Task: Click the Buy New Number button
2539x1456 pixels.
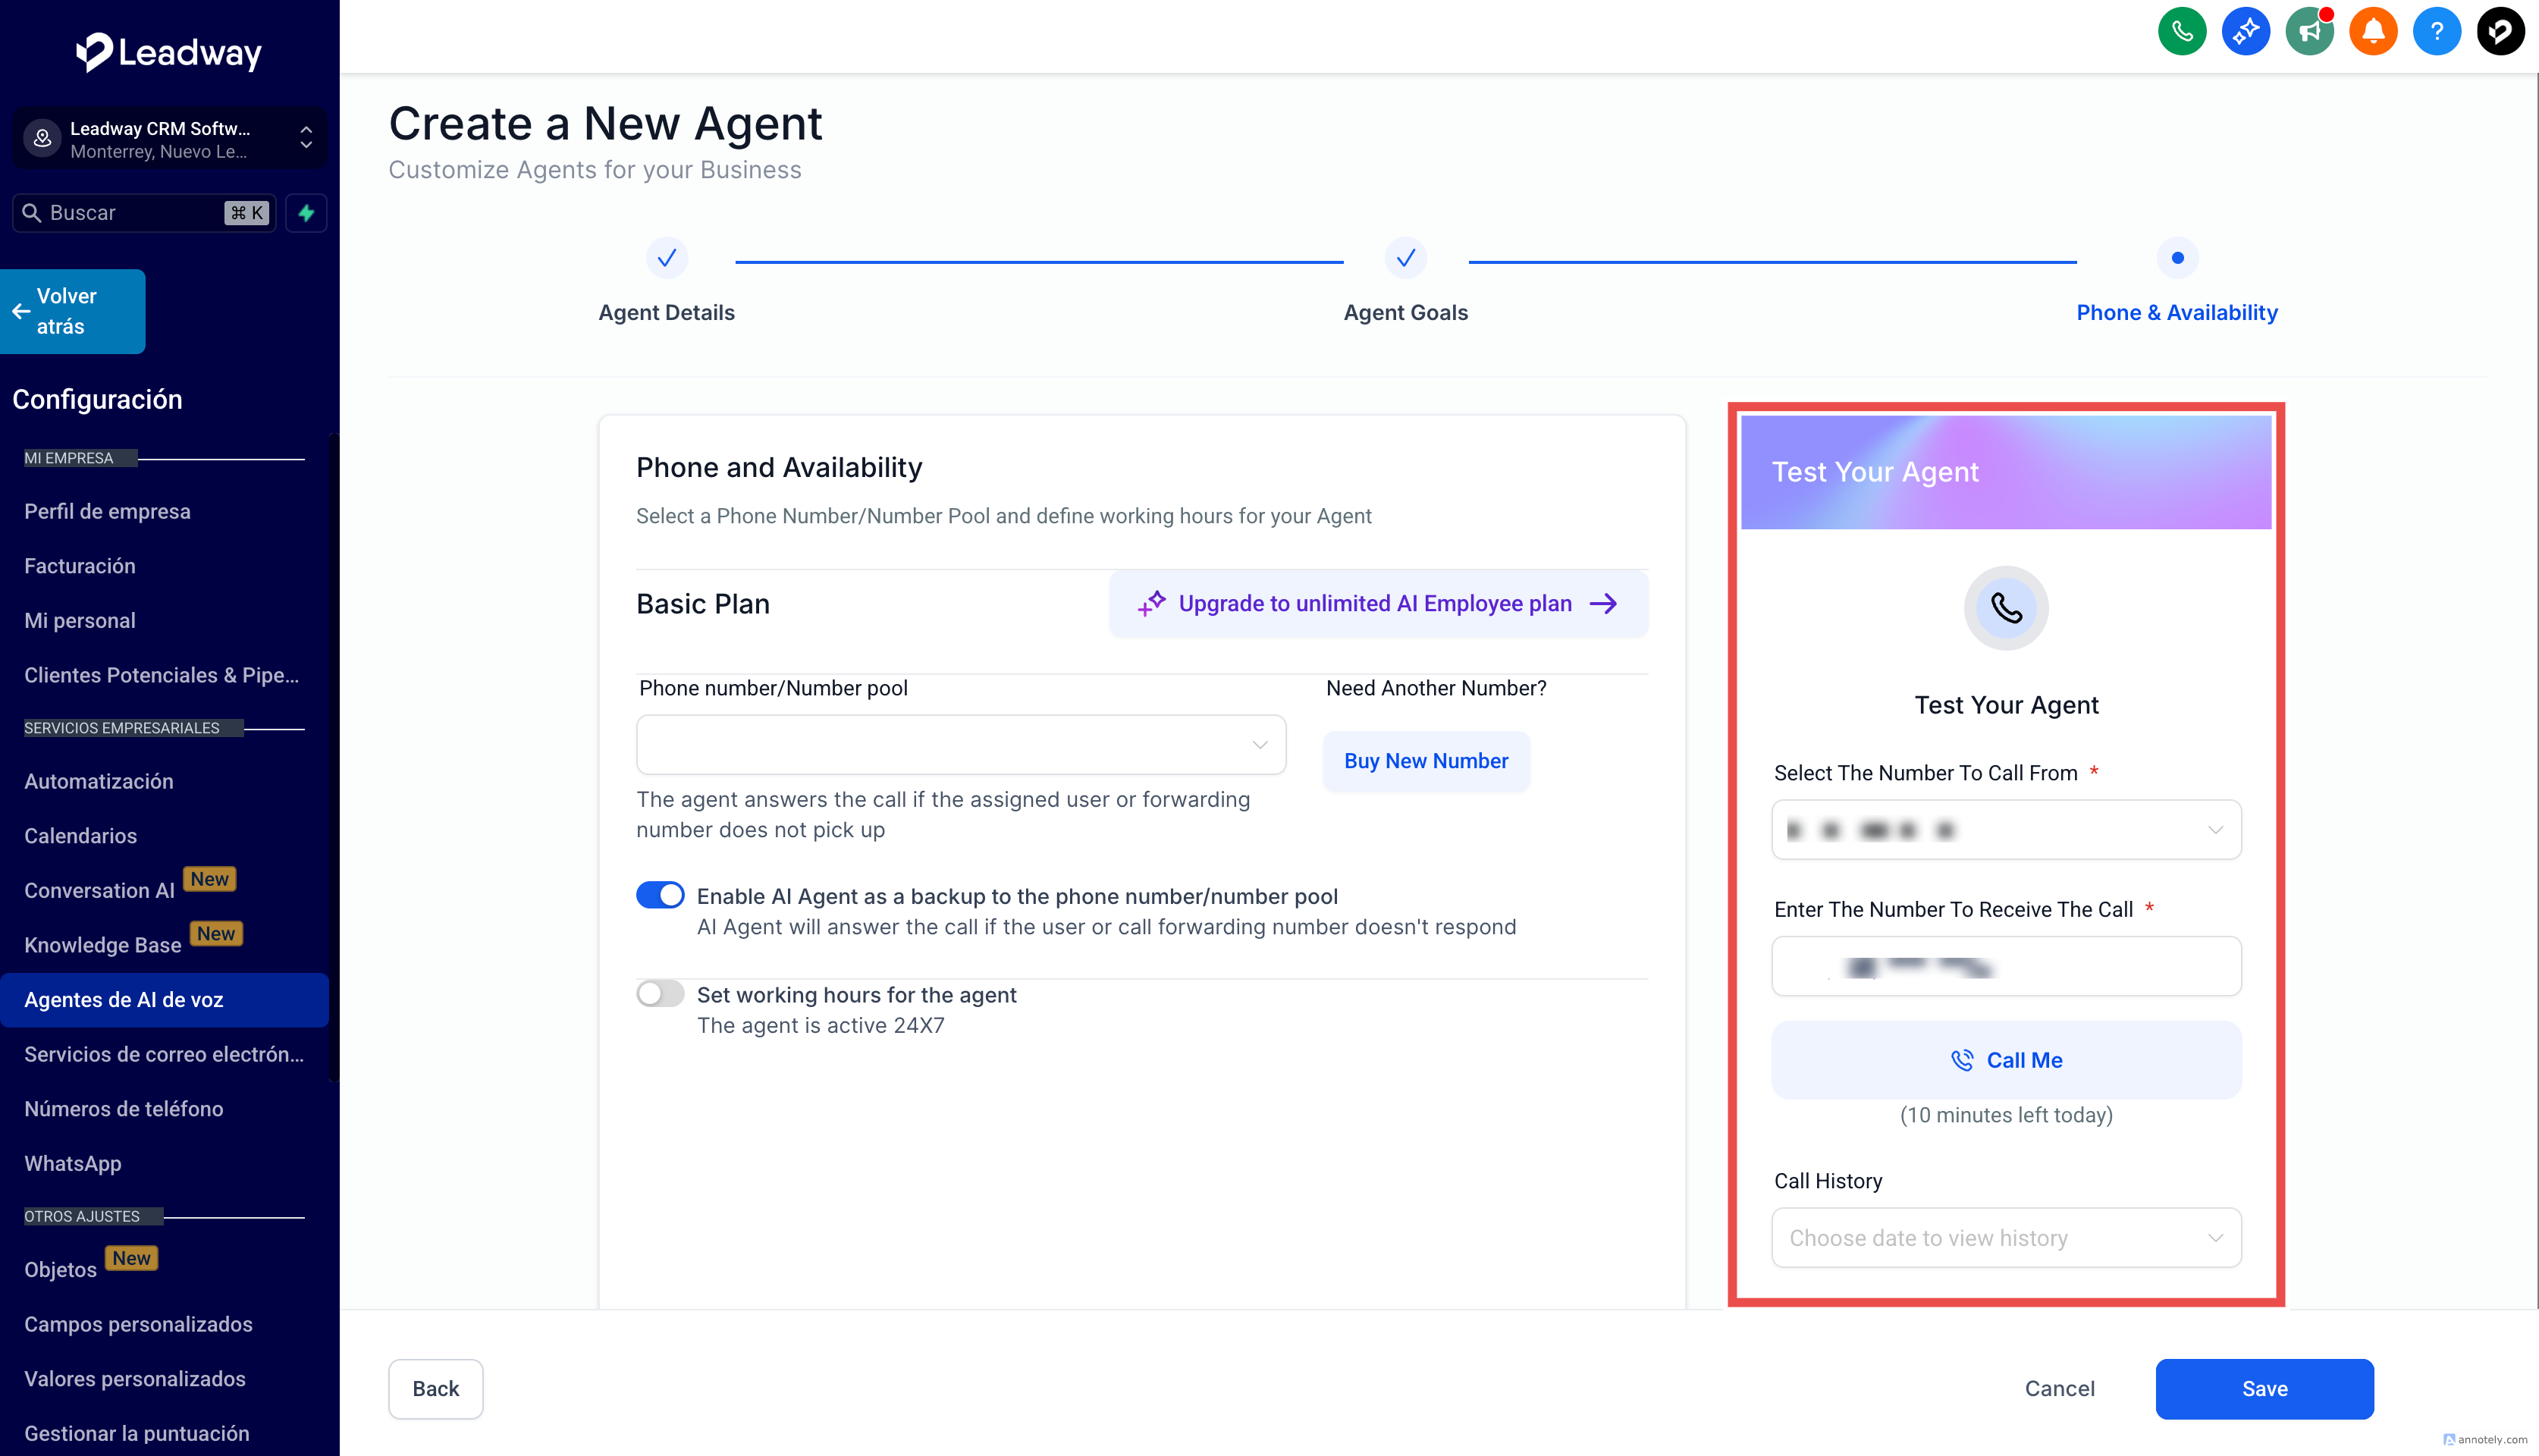Action: [1425, 761]
